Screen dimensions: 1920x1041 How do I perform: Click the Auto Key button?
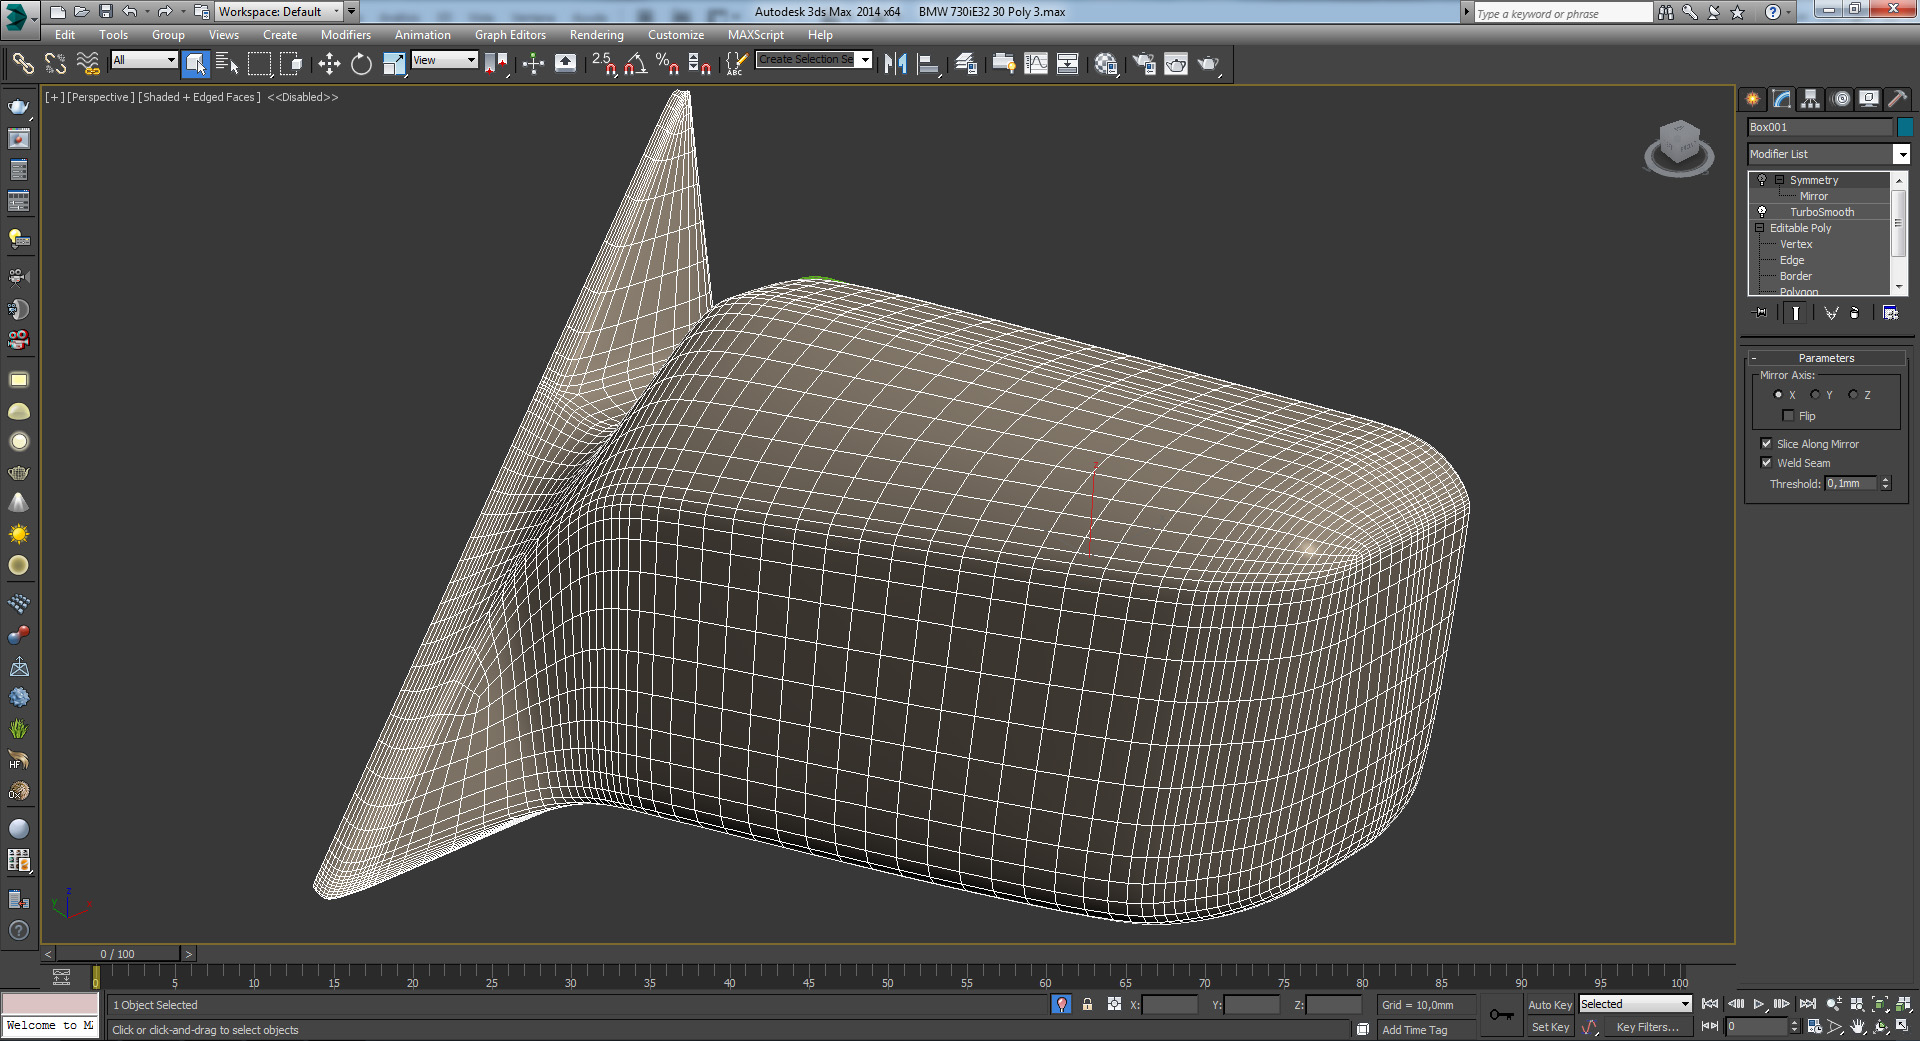[x=1549, y=1005]
